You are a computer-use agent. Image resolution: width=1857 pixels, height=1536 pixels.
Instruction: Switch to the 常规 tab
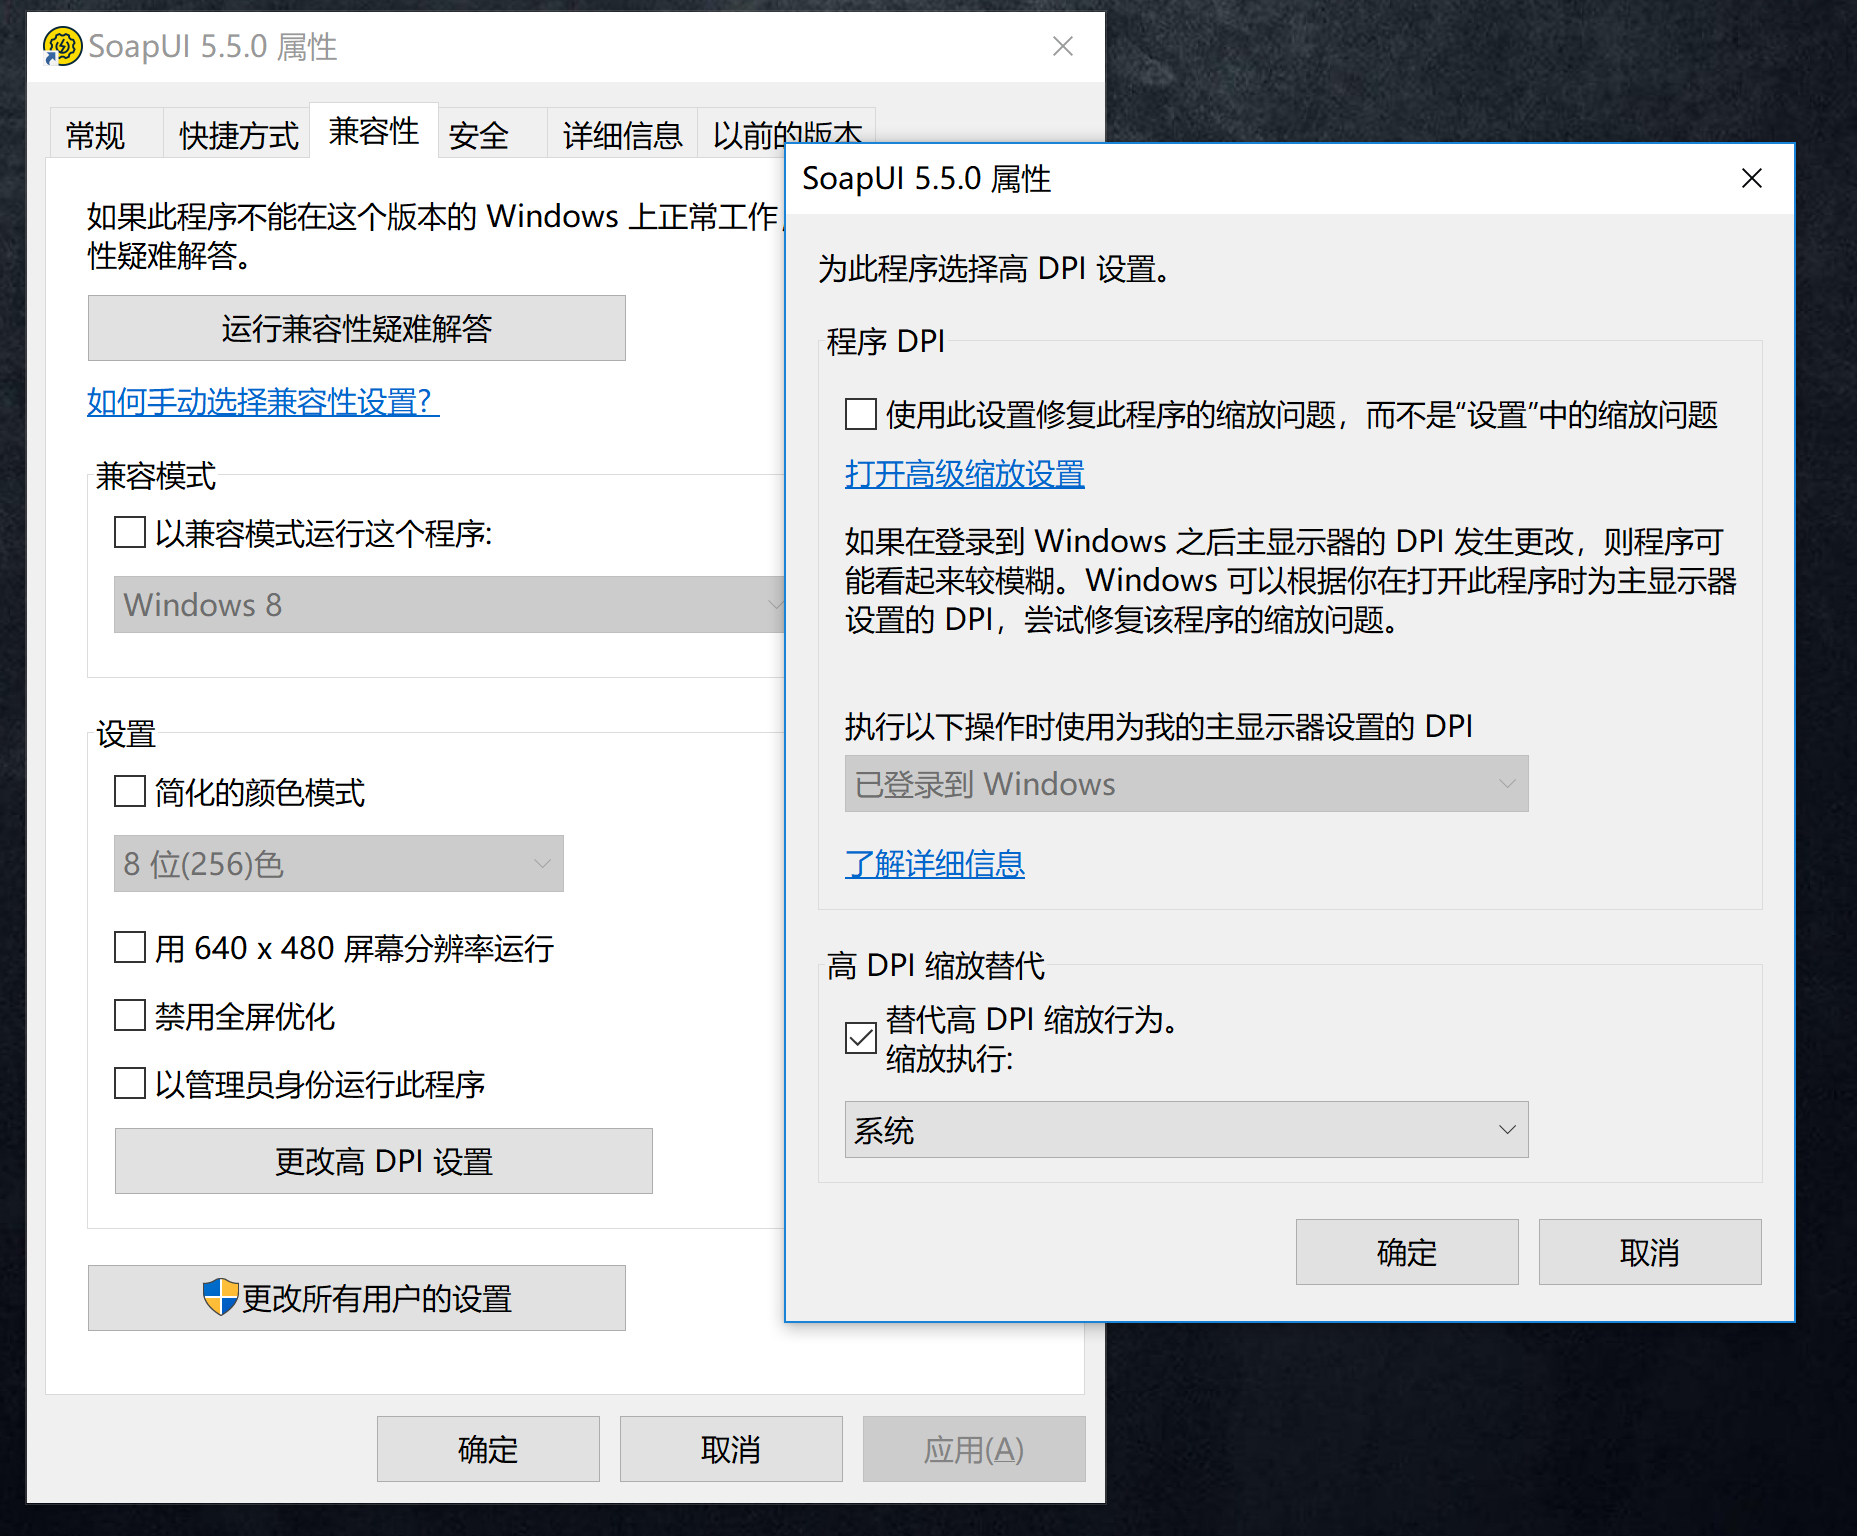(x=96, y=133)
